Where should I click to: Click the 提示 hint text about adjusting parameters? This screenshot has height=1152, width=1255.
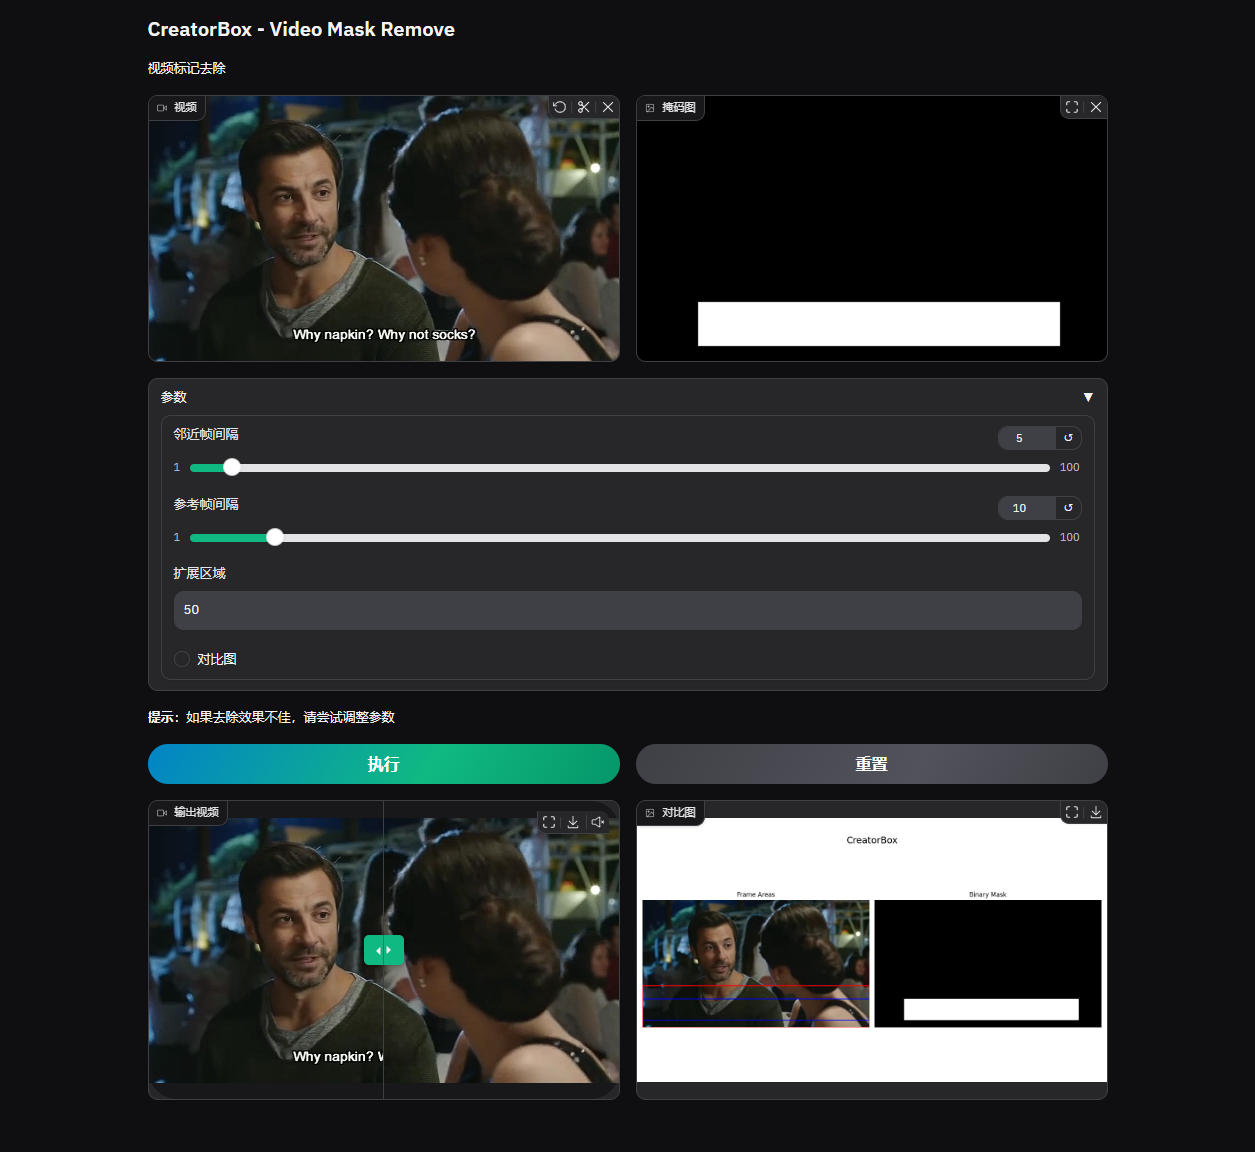pyautogui.click(x=271, y=717)
